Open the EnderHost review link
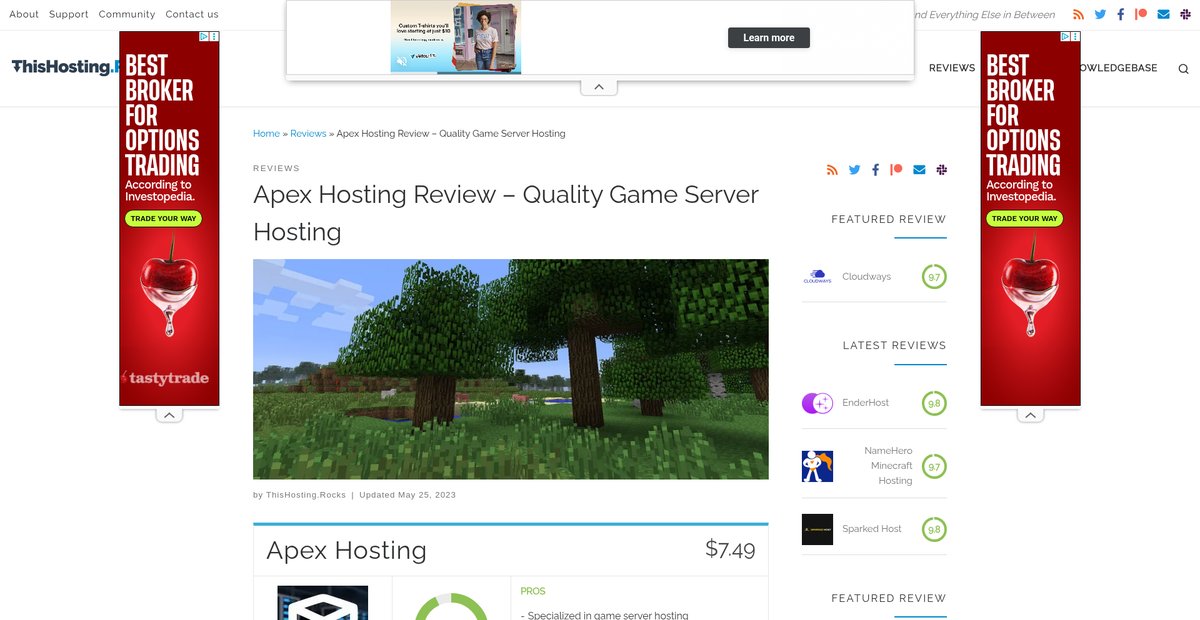The image size is (1200, 620). [x=865, y=403]
